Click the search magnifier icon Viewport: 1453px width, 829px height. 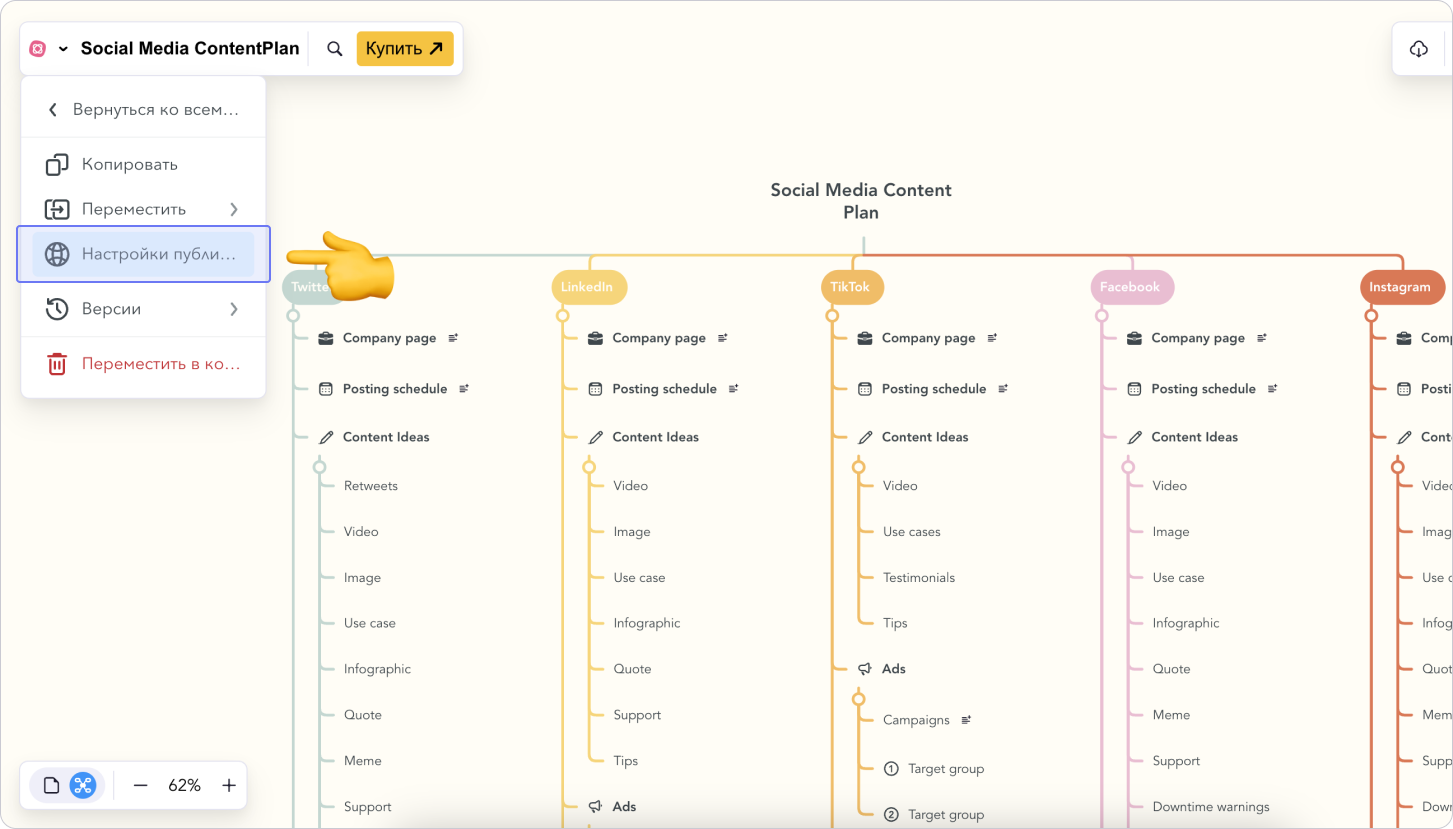pyautogui.click(x=335, y=49)
